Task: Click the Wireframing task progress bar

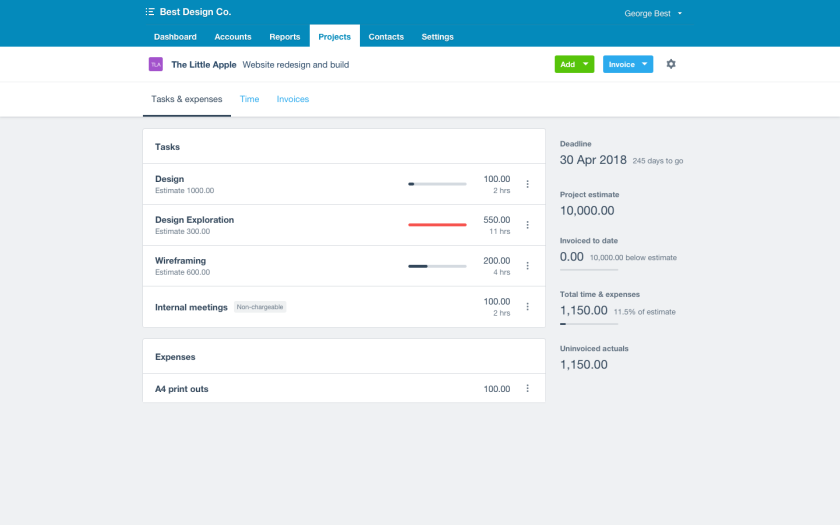Action: 437,266
